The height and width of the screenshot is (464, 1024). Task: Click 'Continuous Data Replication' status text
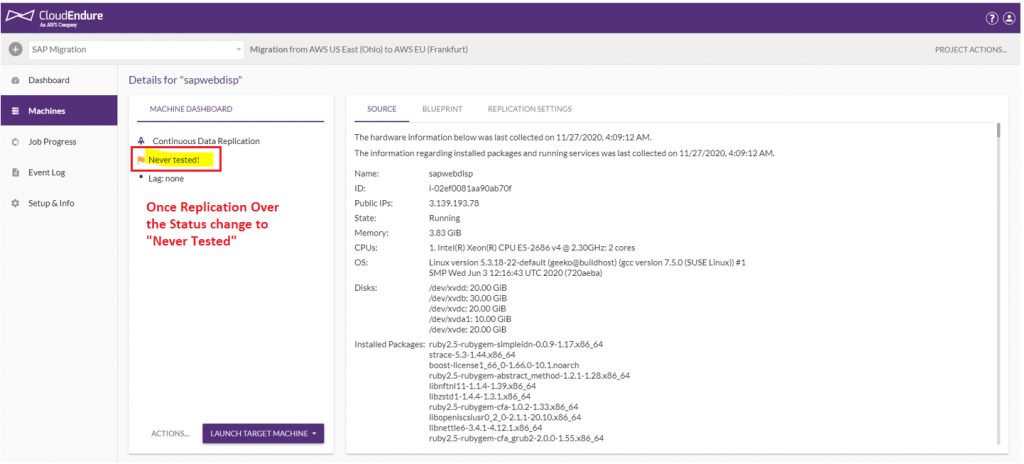click(x=206, y=141)
